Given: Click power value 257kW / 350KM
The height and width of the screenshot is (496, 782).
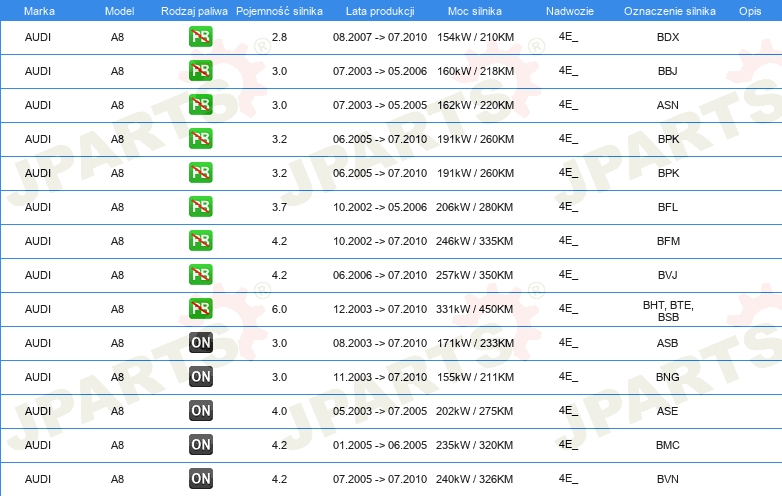Looking at the screenshot, I should coord(474,275).
